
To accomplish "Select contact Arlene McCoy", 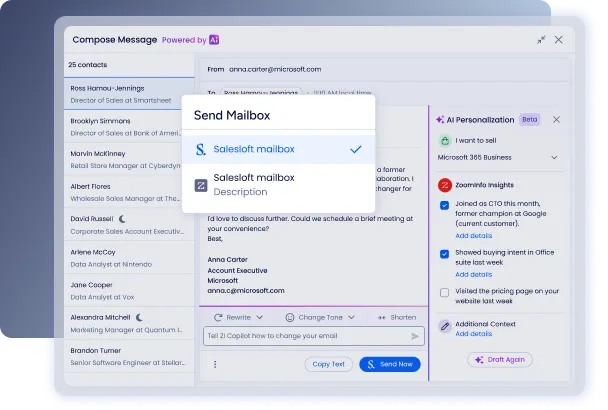I will (x=129, y=258).
